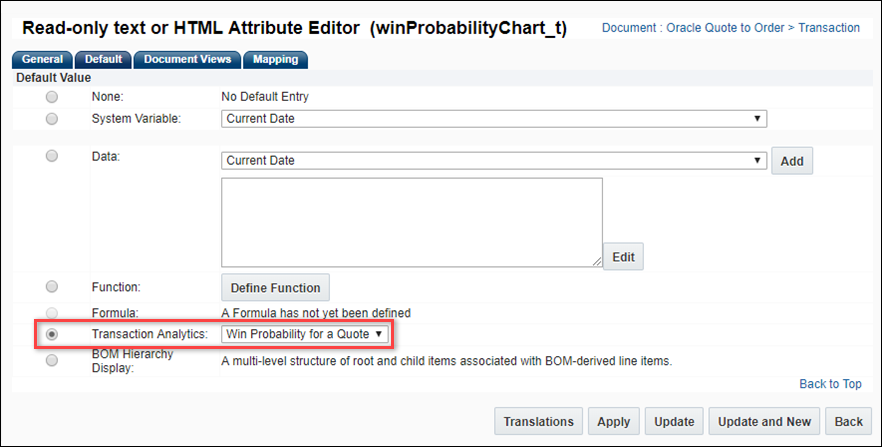
Task: Enable the Function radio option
Action: 52,287
